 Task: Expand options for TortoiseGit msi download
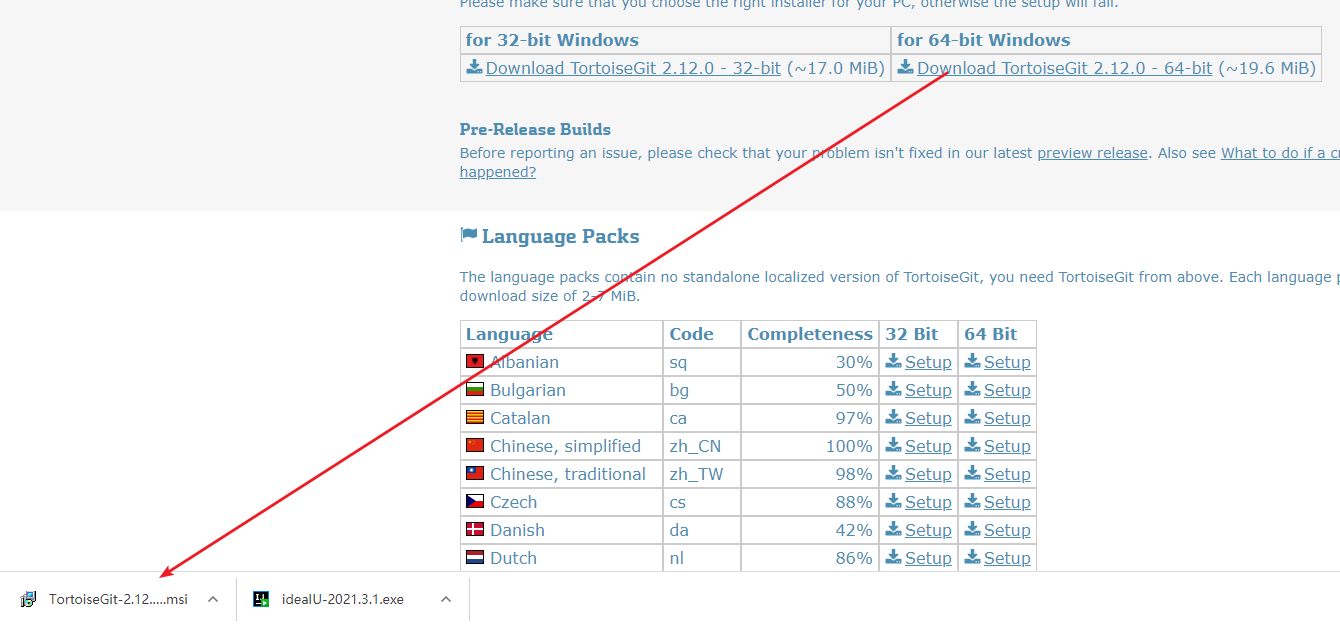[212, 599]
